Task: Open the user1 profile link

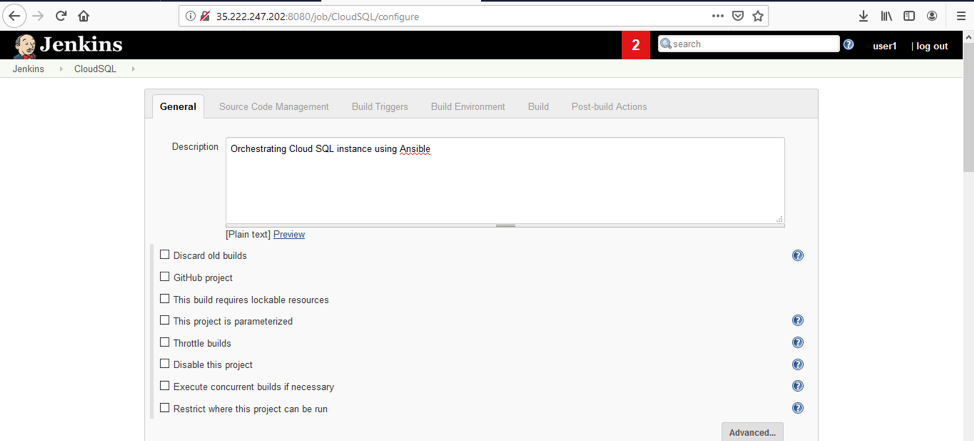Action: click(x=885, y=46)
